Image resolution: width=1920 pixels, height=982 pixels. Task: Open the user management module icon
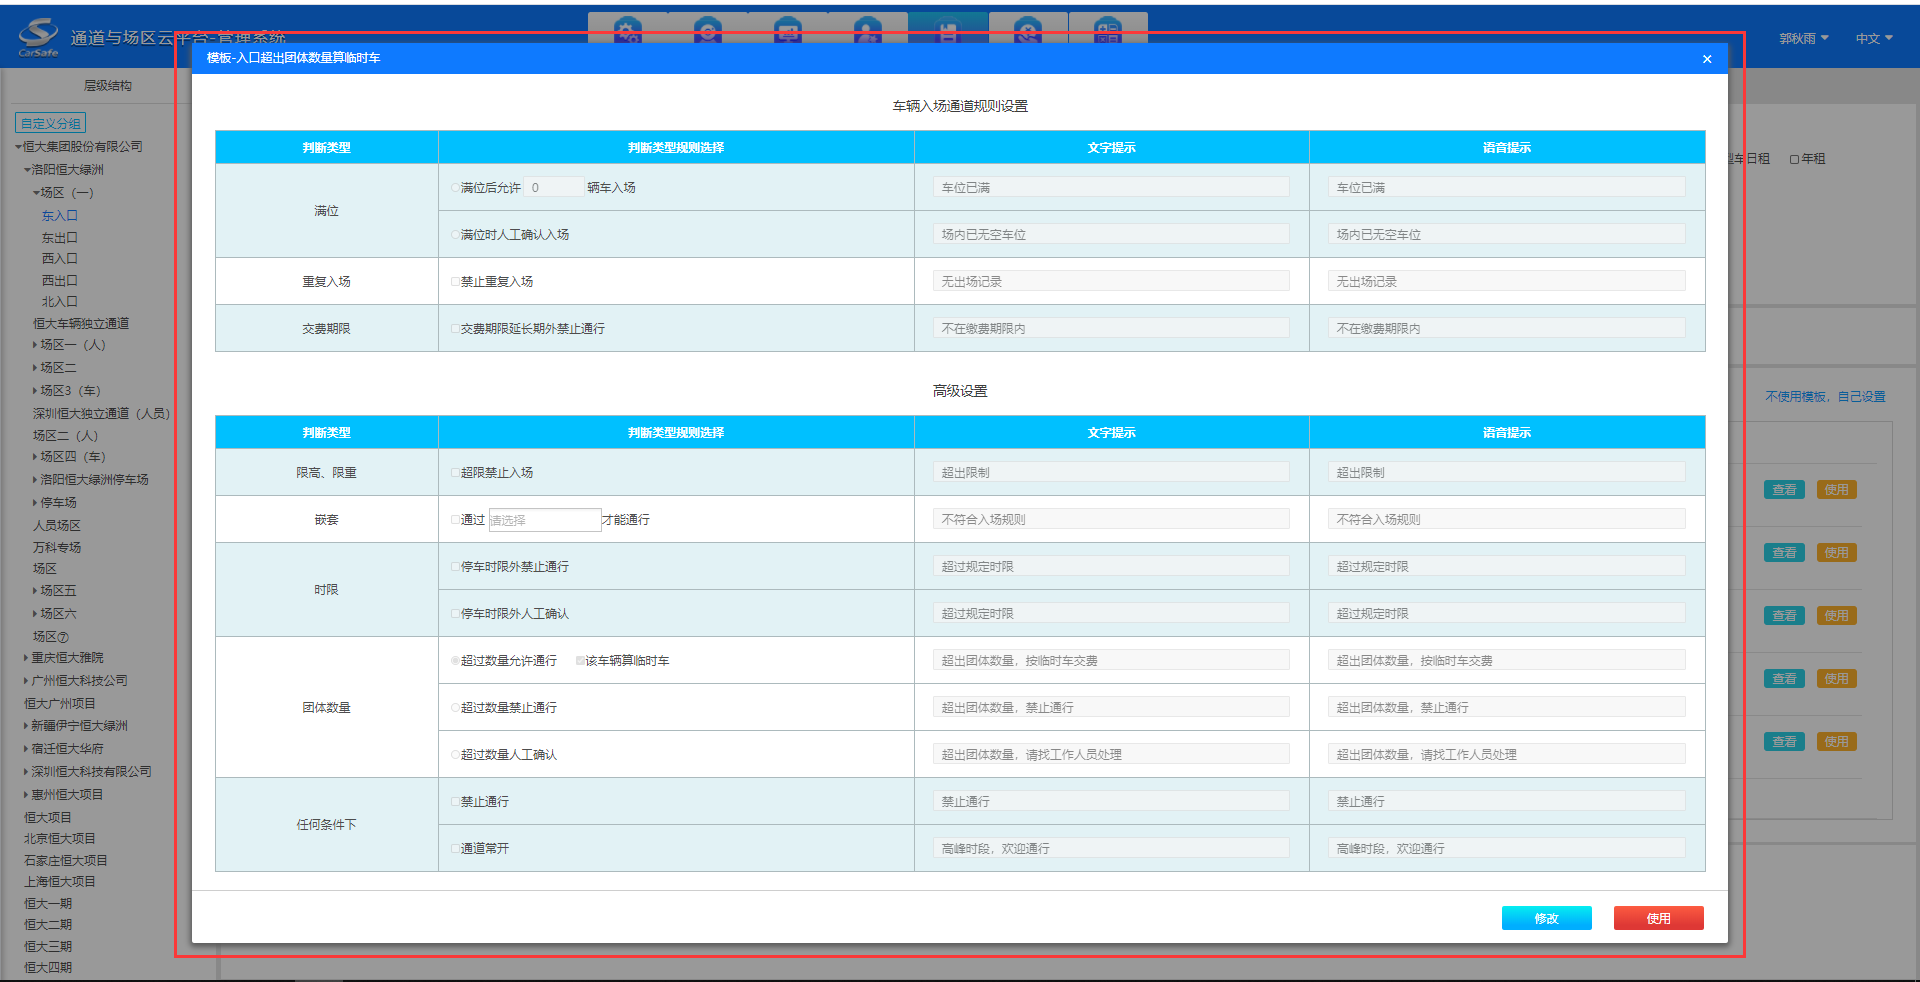coord(868,30)
